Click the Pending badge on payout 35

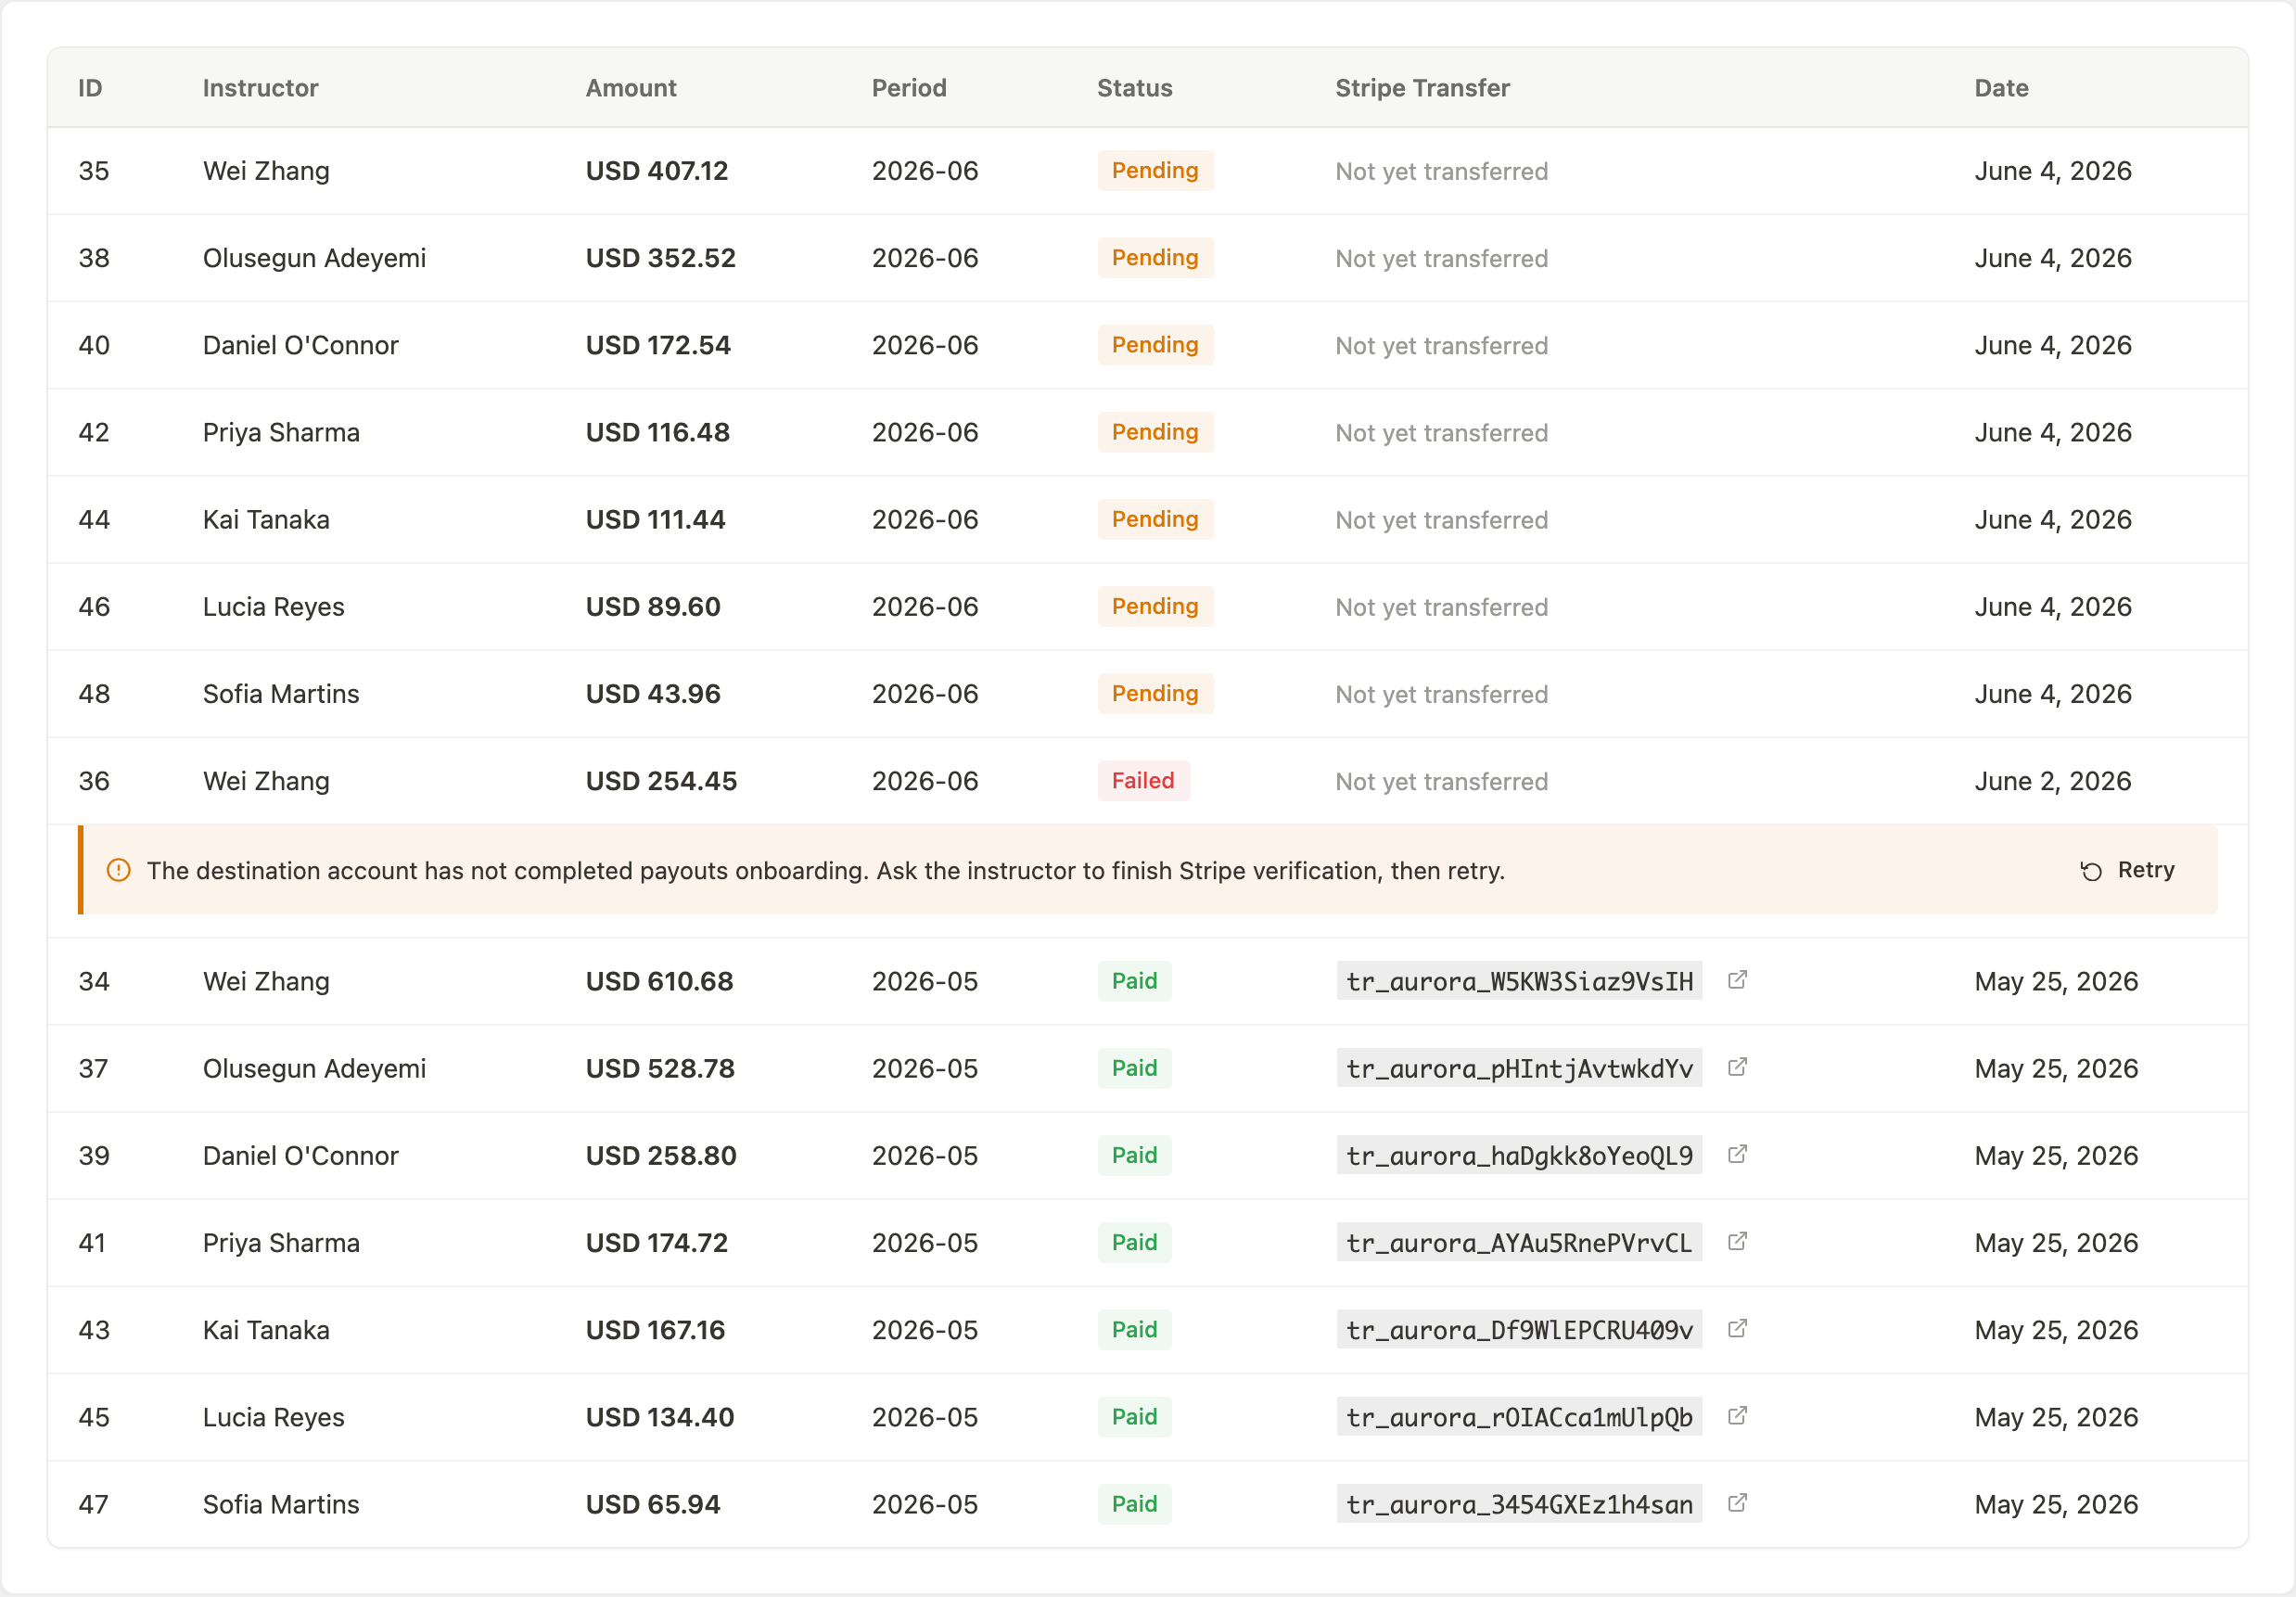1155,170
